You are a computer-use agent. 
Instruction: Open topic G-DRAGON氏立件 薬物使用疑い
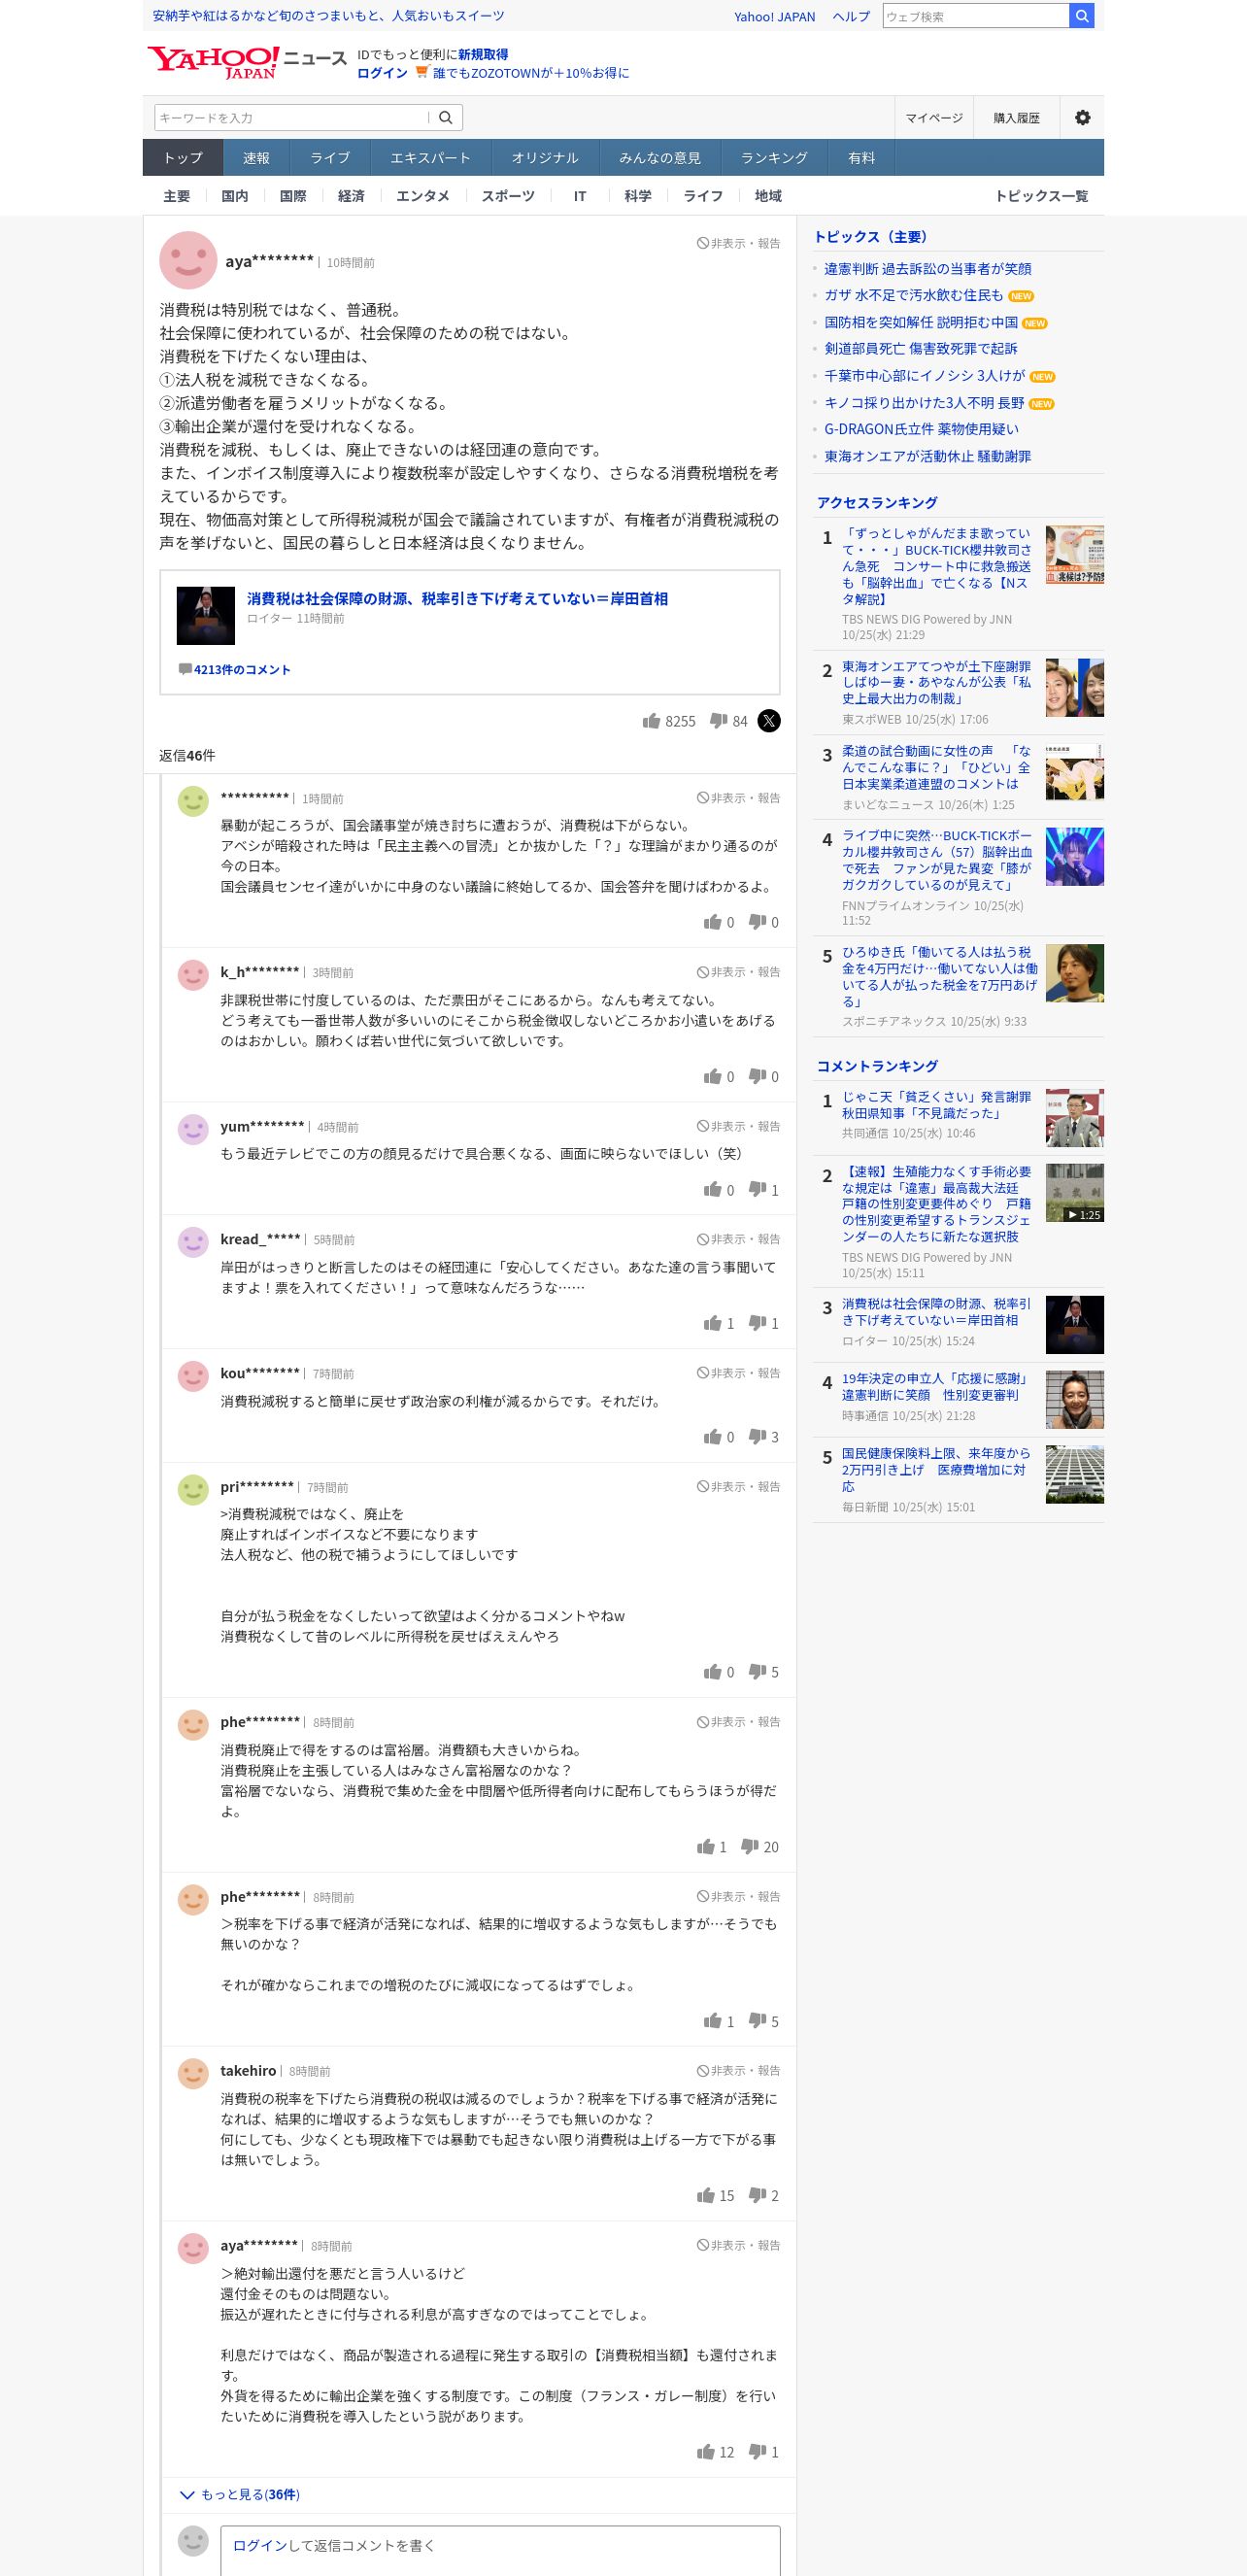(x=921, y=429)
